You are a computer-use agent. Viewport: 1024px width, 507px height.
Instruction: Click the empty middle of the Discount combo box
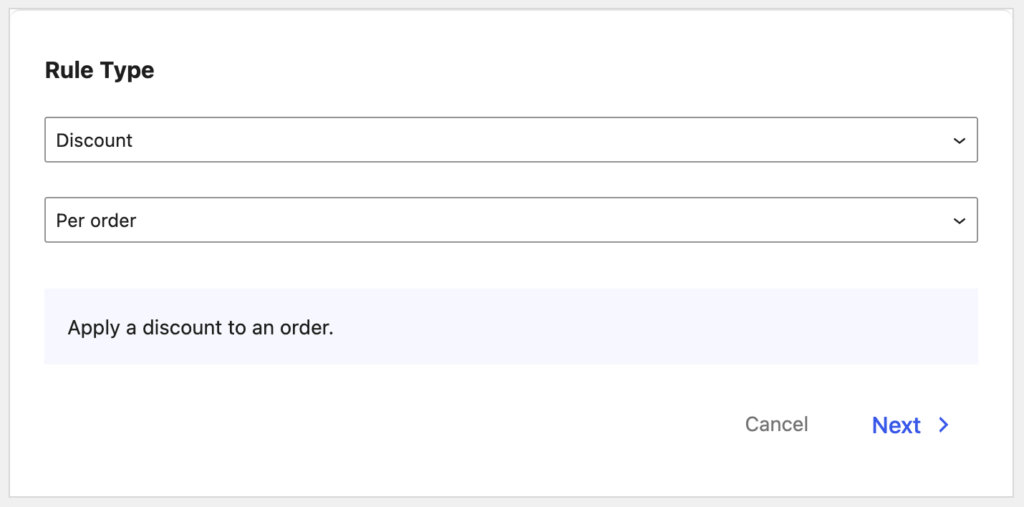click(540, 140)
